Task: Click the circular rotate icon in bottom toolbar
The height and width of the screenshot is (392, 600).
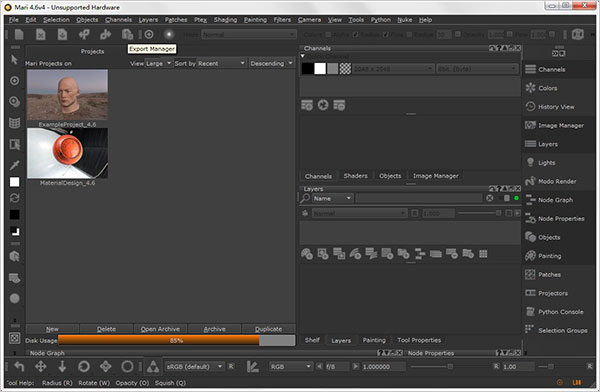Action: pos(84,367)
